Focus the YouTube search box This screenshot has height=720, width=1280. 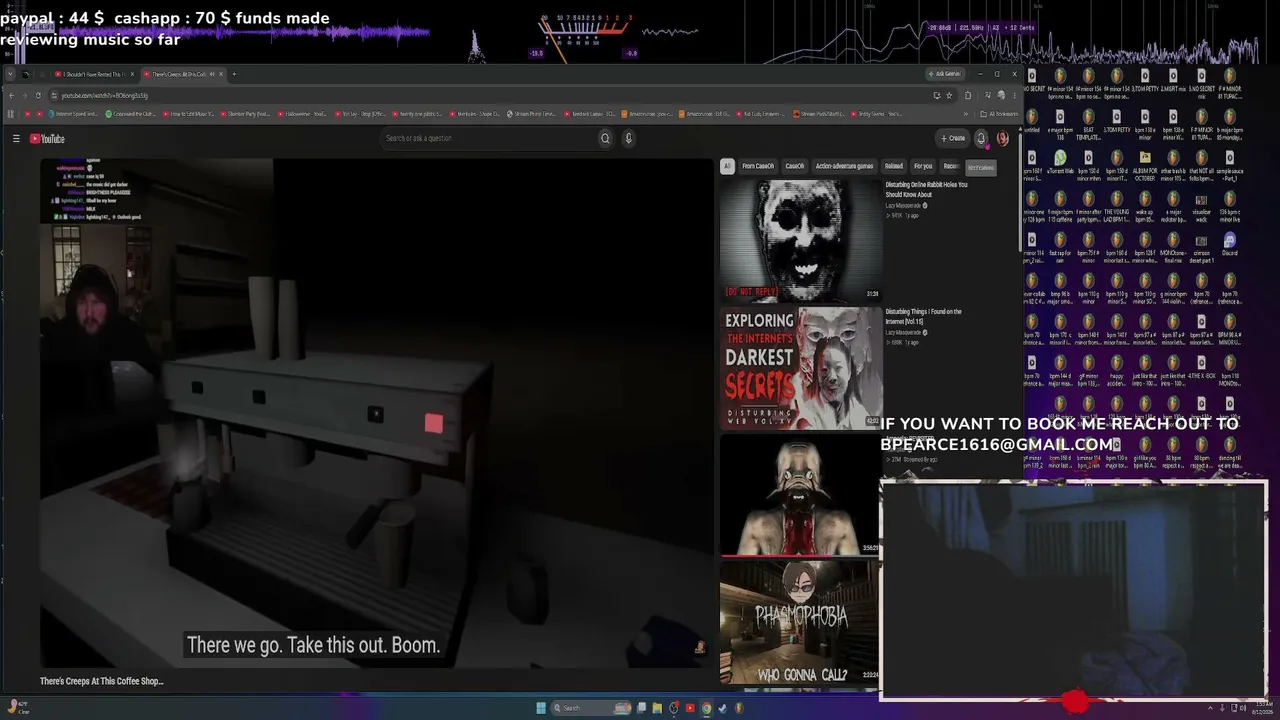click(490, 139)
